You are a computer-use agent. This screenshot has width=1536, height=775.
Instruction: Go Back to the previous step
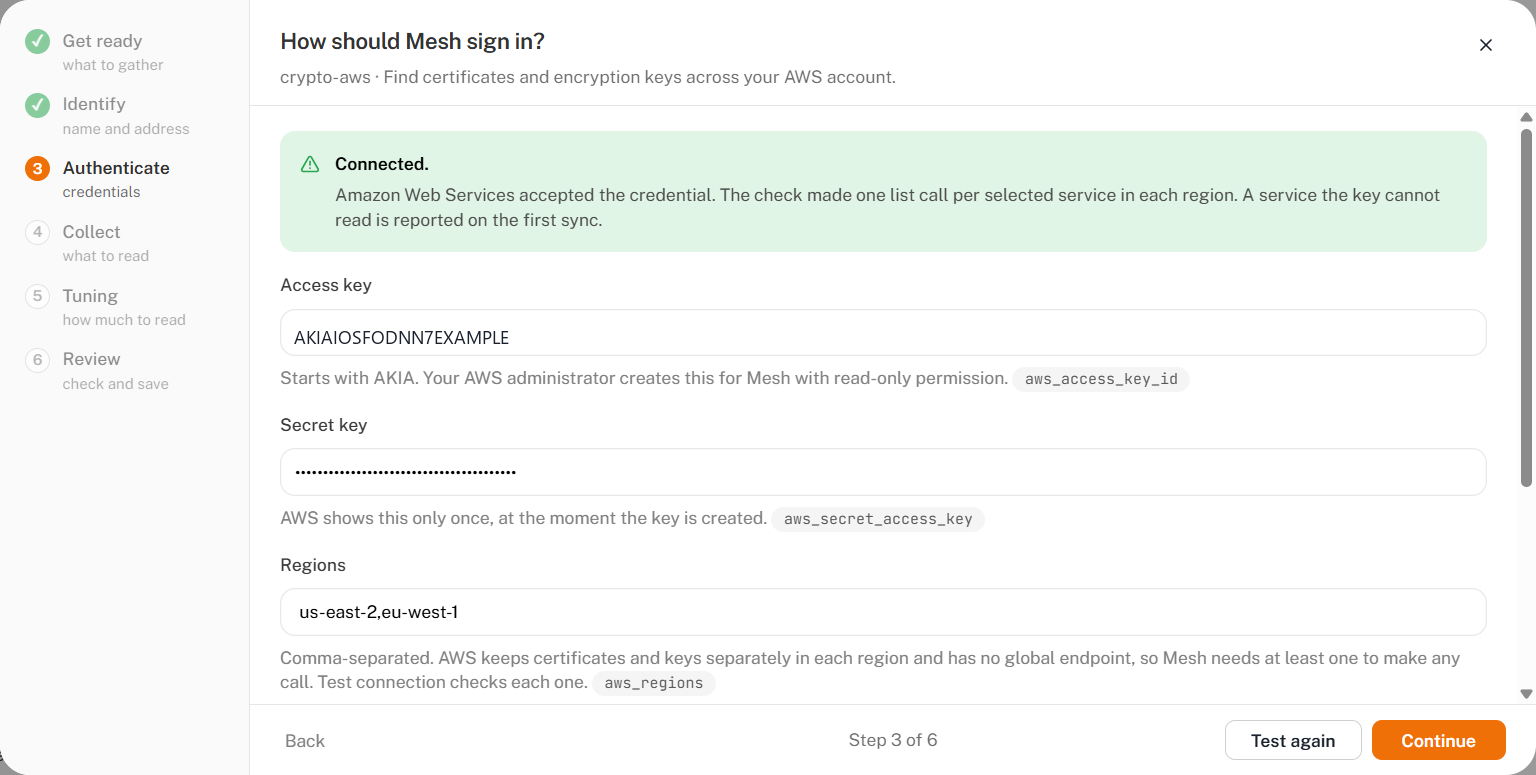(305, 741)
